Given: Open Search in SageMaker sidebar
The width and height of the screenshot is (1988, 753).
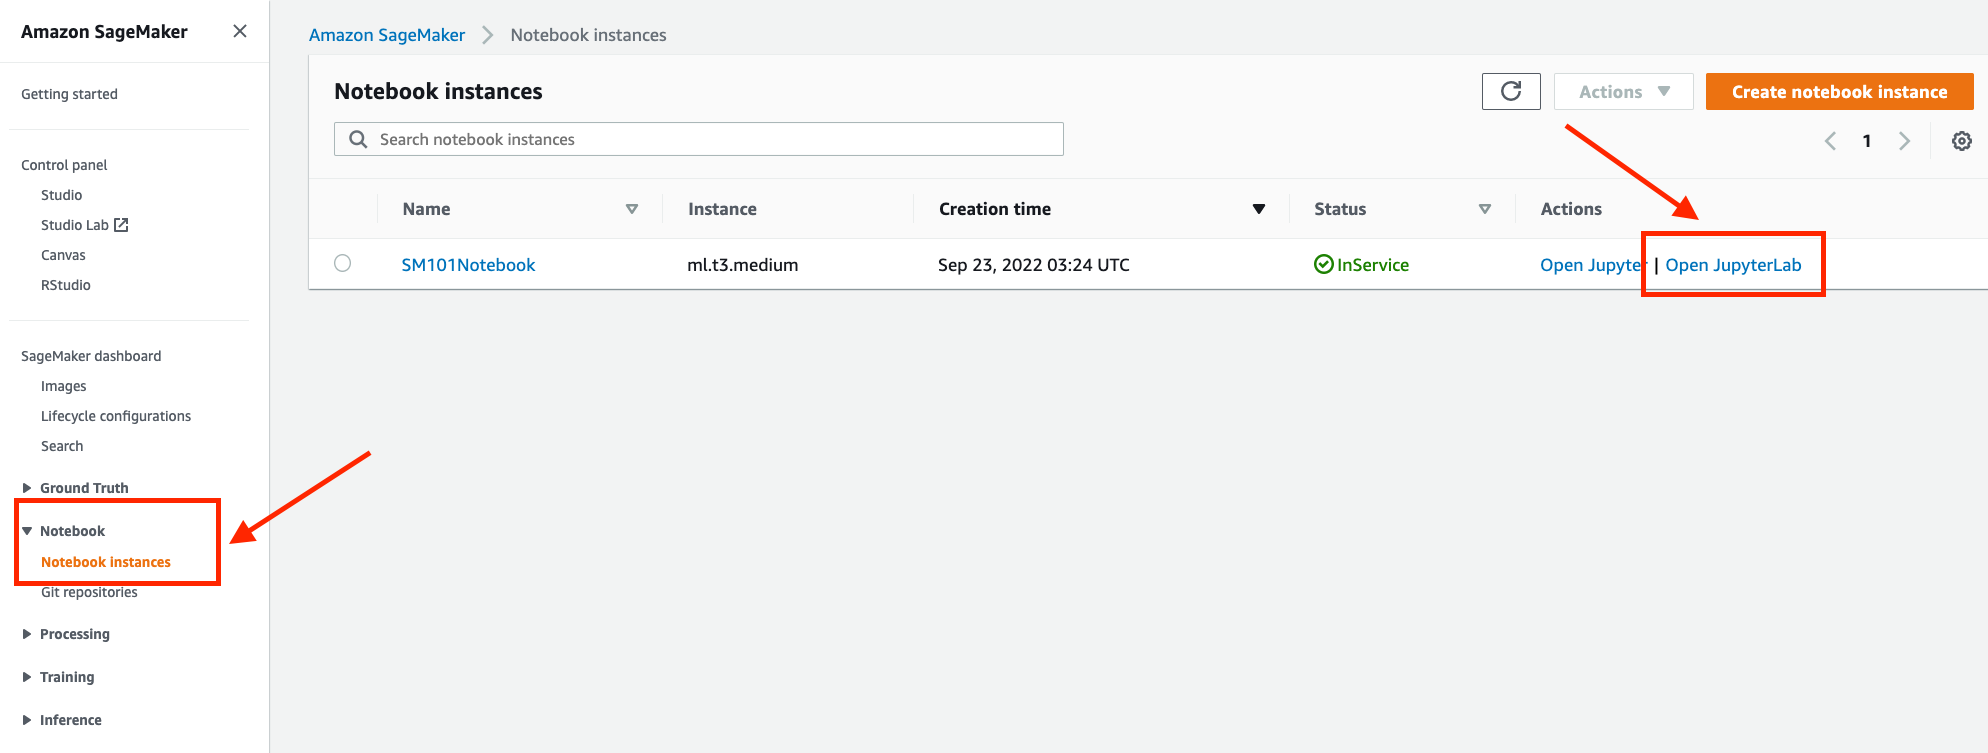Looking at the screenshot, I should click(62, 446).
